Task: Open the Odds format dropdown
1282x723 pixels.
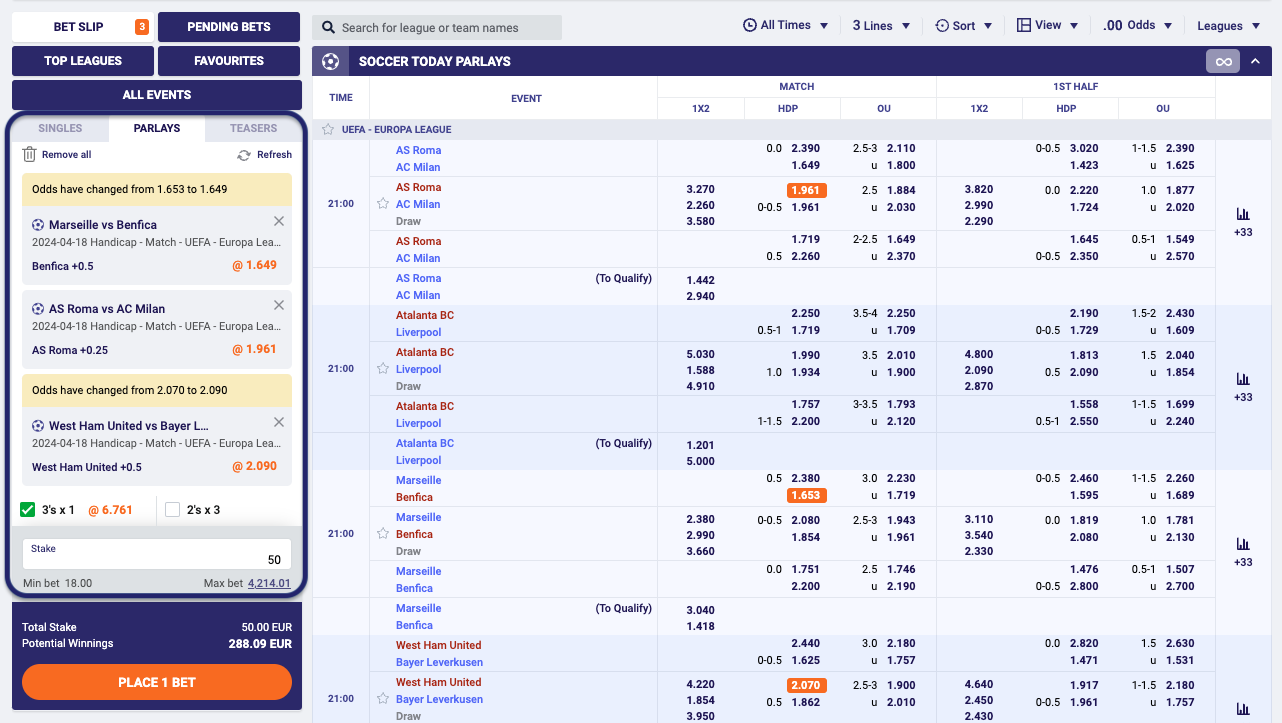Action: point(1136,26)
